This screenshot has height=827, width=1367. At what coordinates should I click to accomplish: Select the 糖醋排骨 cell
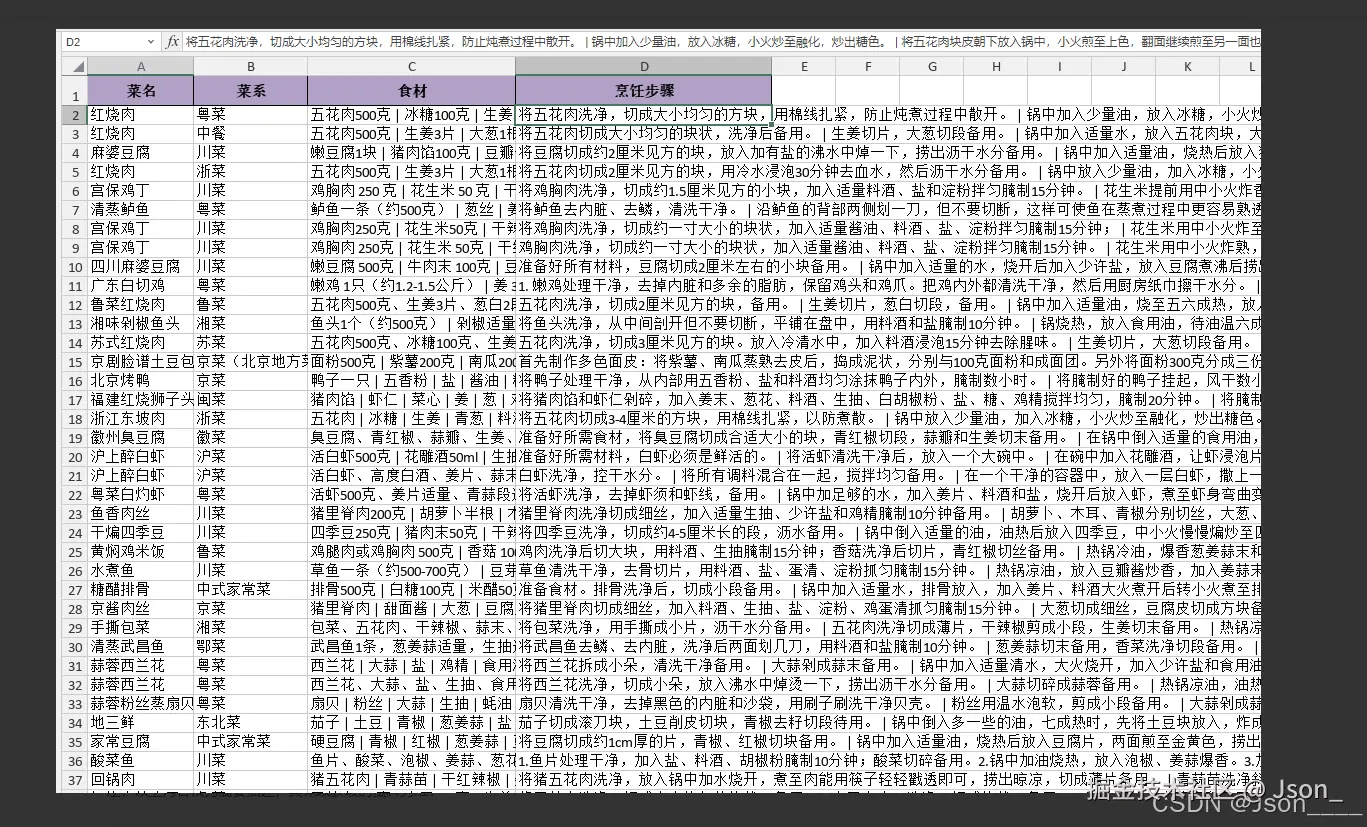pos(140,589)
